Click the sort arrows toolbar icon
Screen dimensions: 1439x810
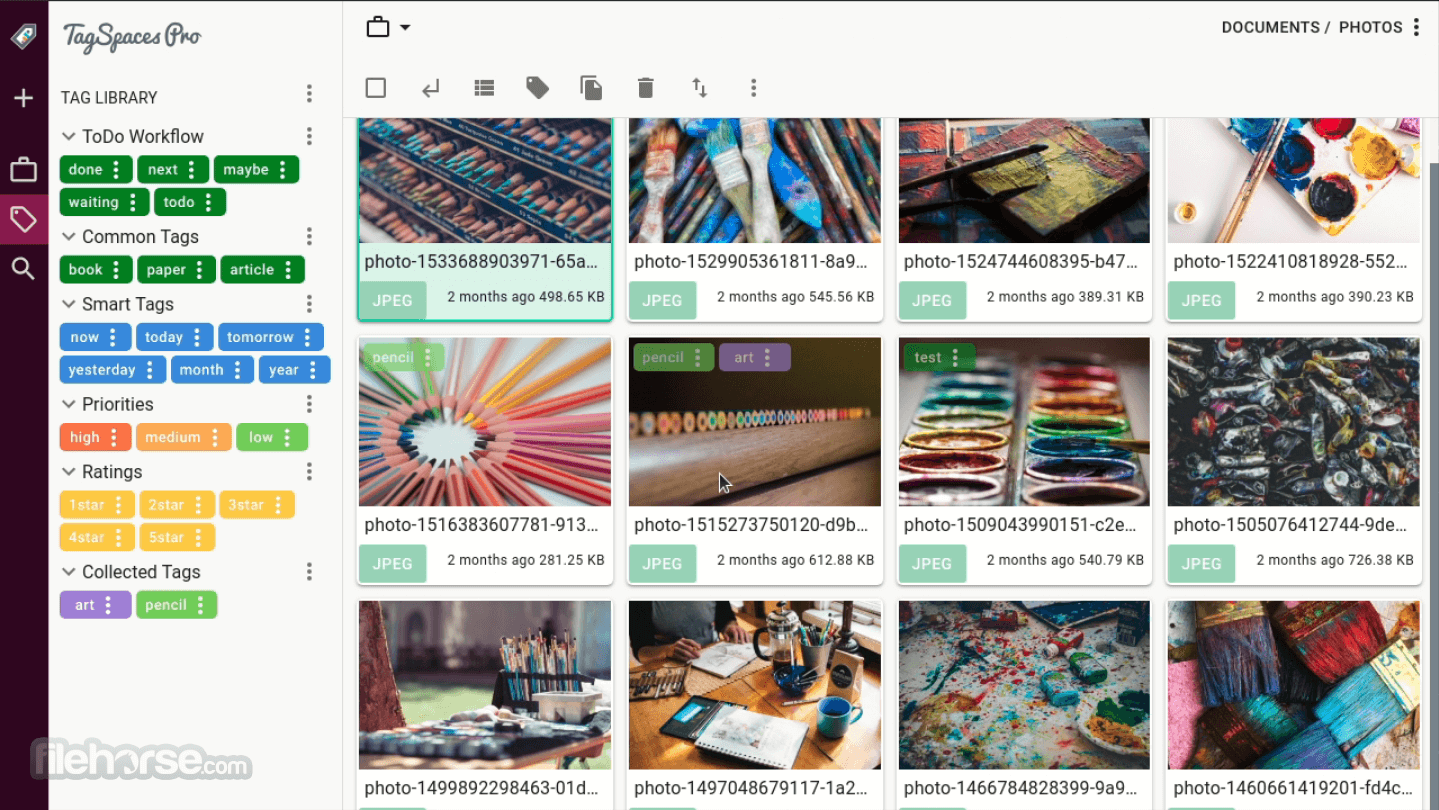coord(700,88)
